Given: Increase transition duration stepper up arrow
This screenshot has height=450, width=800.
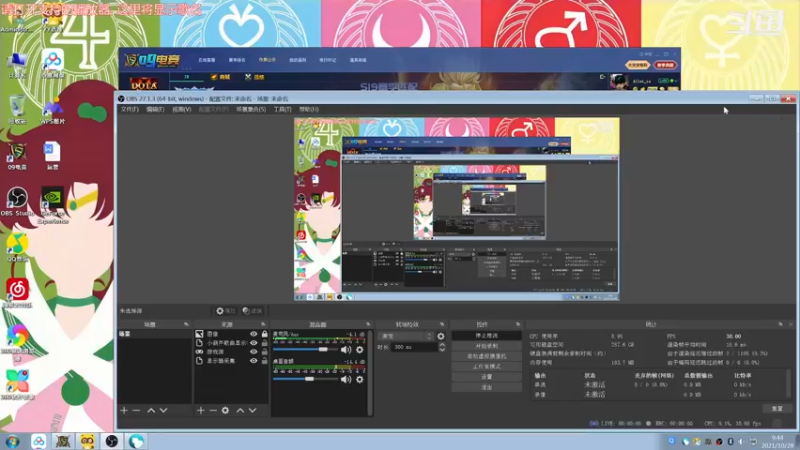Looking at the screenshot, I should point(442,345).
